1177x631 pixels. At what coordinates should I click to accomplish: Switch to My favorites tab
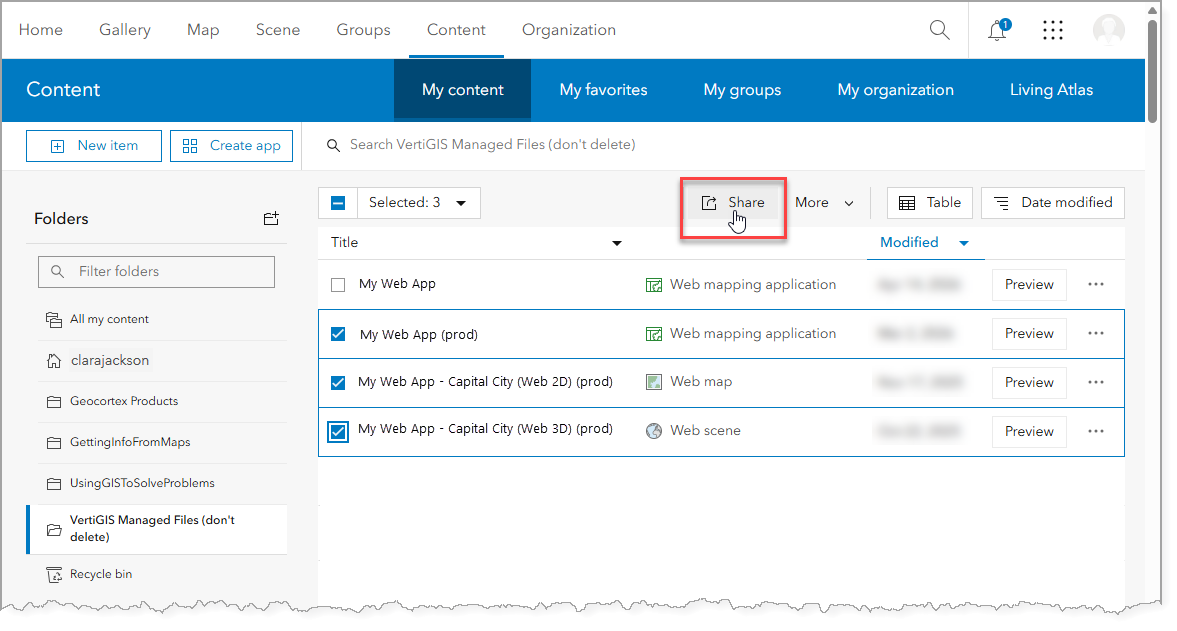(x=604, y=90)
